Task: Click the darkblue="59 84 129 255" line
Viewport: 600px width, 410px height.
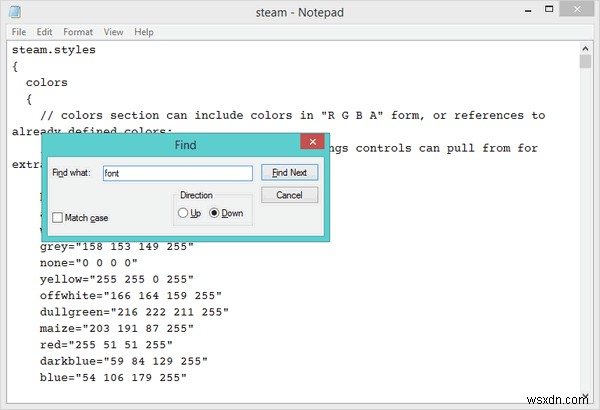Action: pos(124,361)
